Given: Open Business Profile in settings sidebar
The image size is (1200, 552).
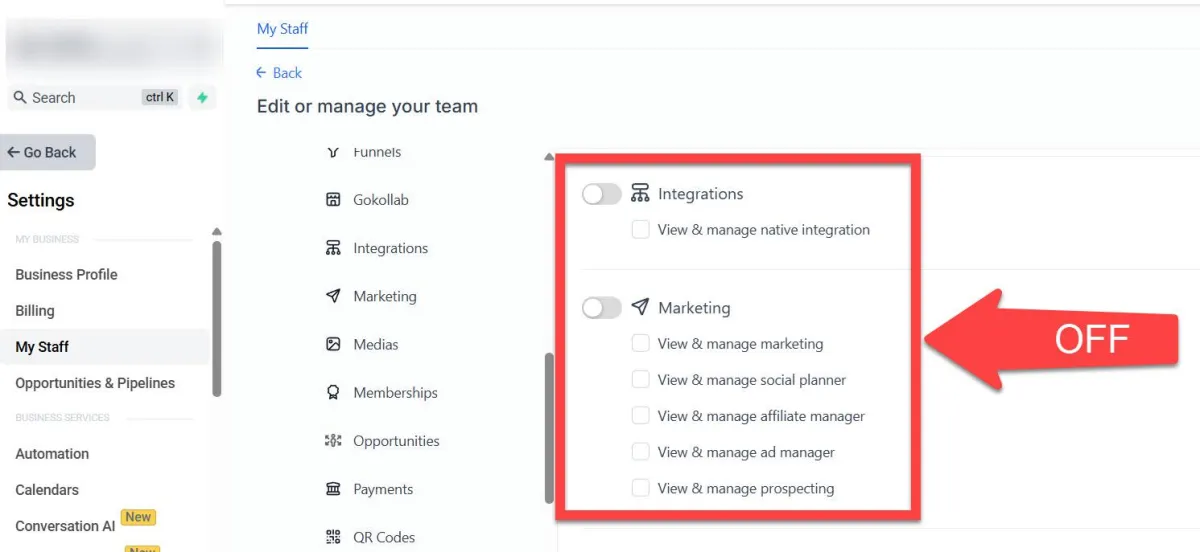Looking at the screenshot, I should pos(66,274).
